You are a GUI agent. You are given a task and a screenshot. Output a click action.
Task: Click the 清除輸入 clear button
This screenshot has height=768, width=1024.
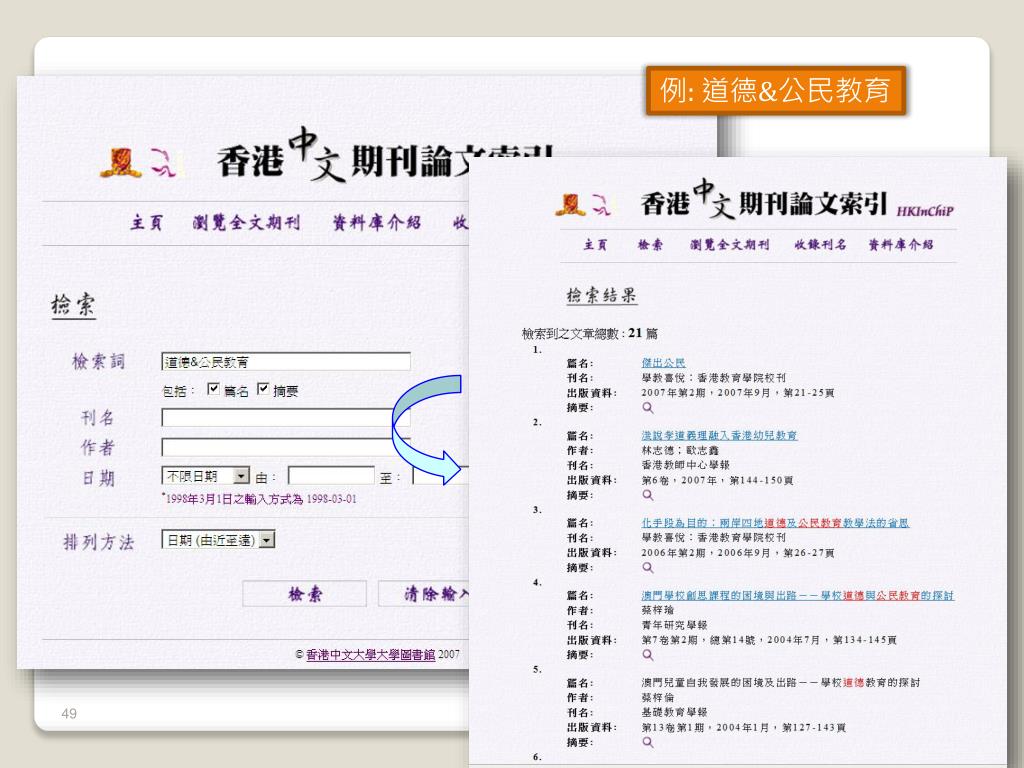click(423, 594)
